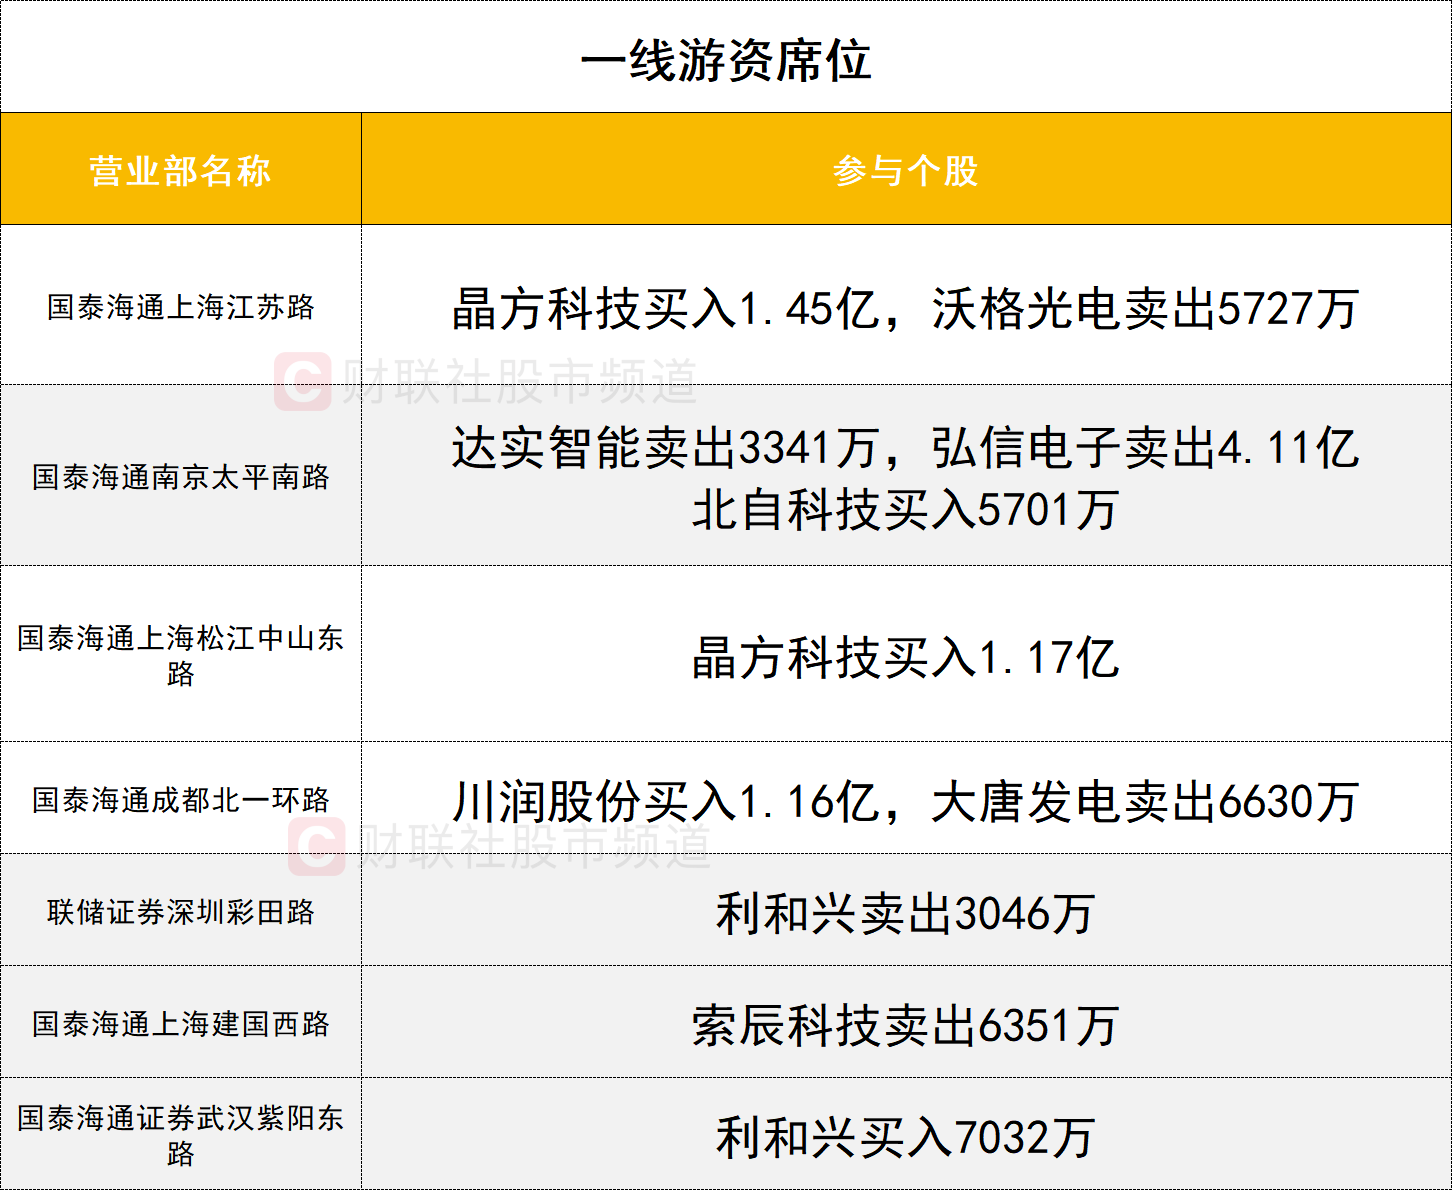Select the 营业部名称 column header
Image resolution: width=1452 pixels, height=1190 pixels.
[x=180, y=170]
